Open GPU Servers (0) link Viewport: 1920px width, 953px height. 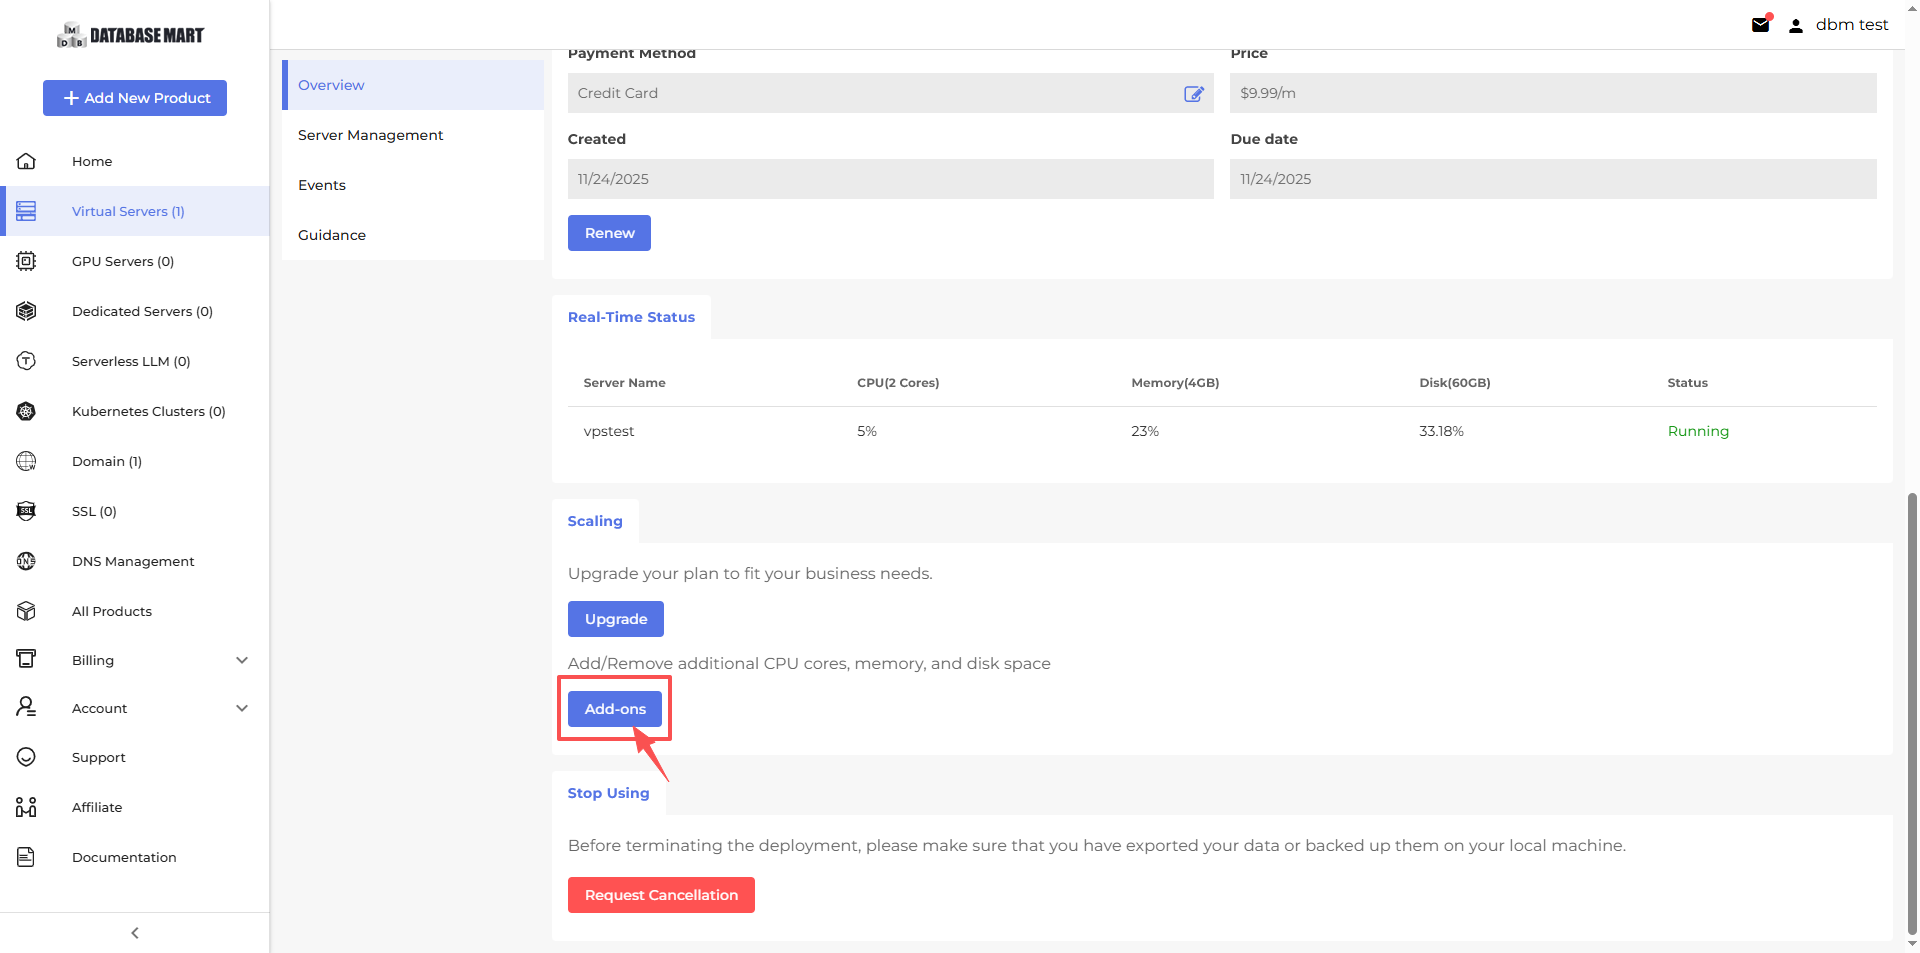(123, 261)
